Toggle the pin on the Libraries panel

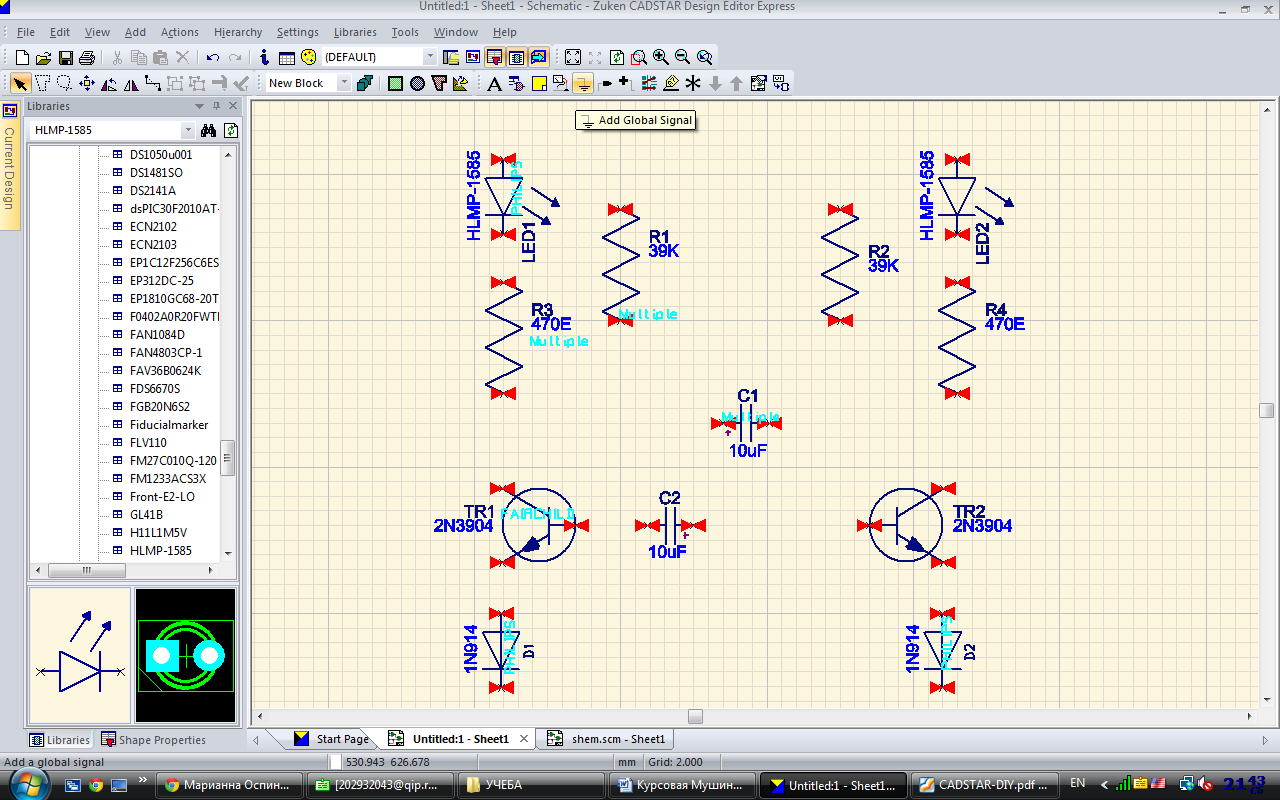coord(216,106)
